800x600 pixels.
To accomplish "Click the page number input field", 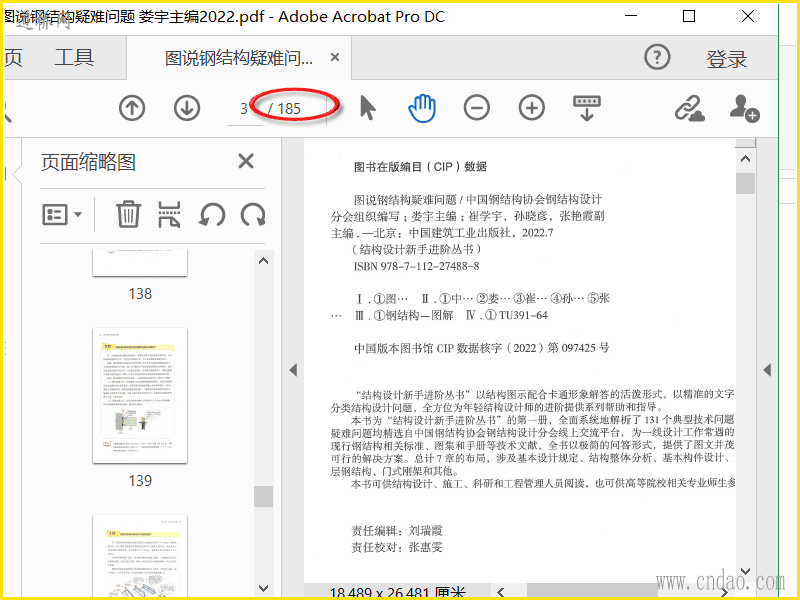I will click(244, 109).
